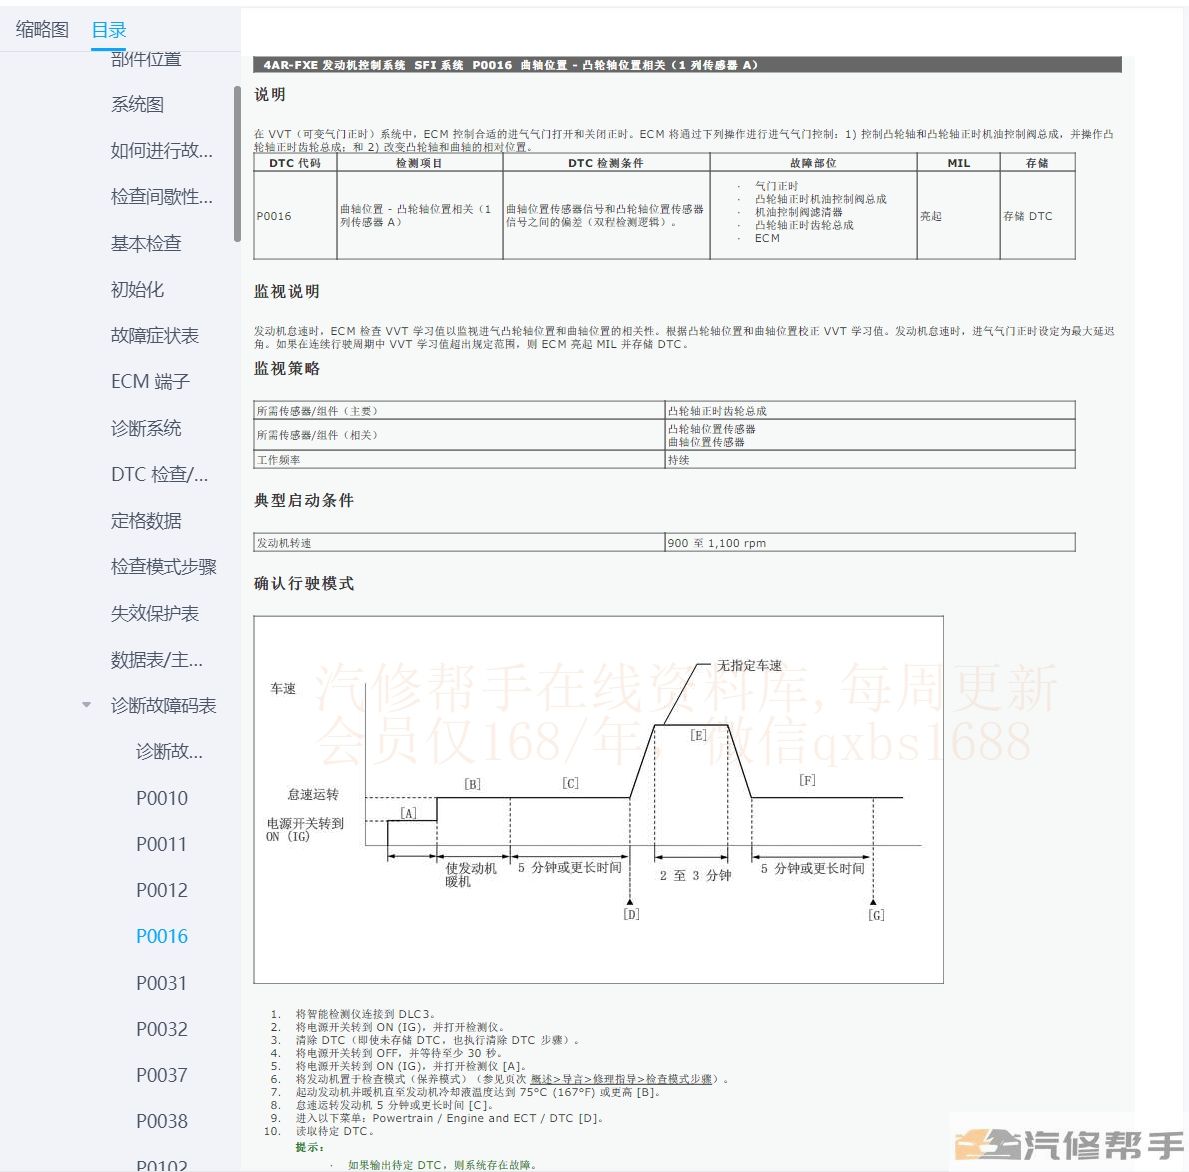The width and height of the screenshot is (1189, 1172).
Task: Follow the 概述>导言>修理指导>检查模式步骤 link
Action: pyautogui.click(x=621, y=1079)
